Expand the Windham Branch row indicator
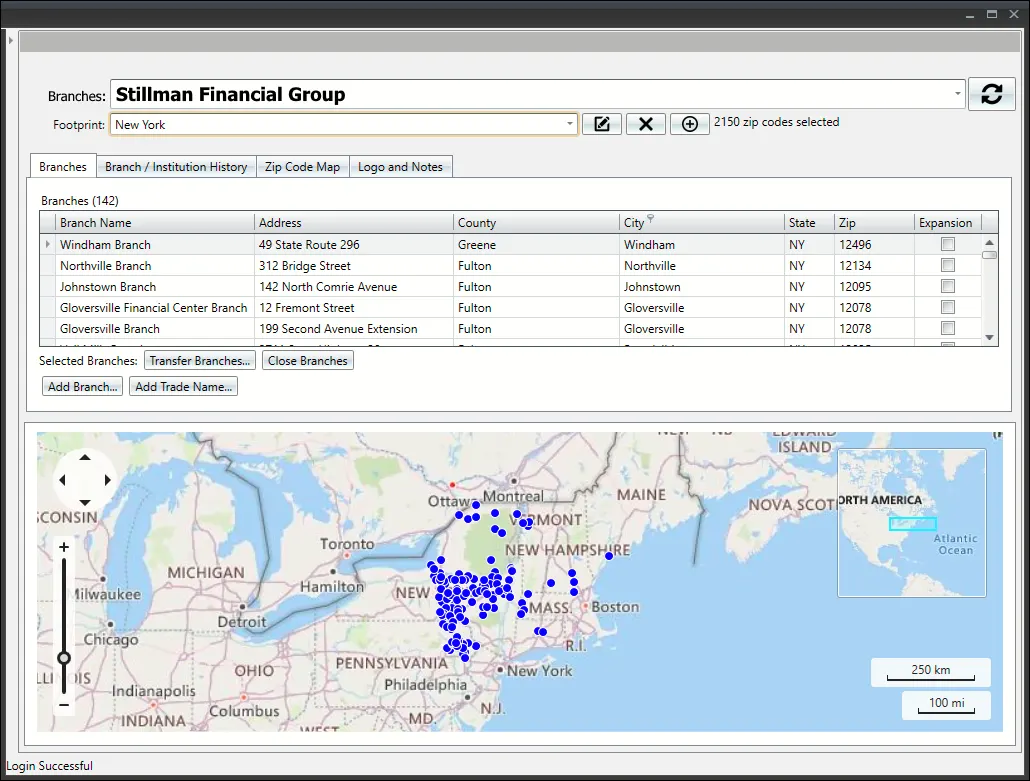The width and height of the screenshot is (1030, 781). [47, 244]
